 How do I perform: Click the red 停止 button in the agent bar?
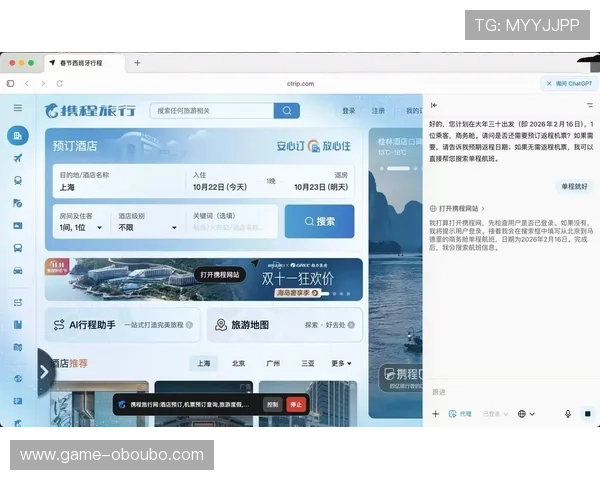[x=296, y=404]
